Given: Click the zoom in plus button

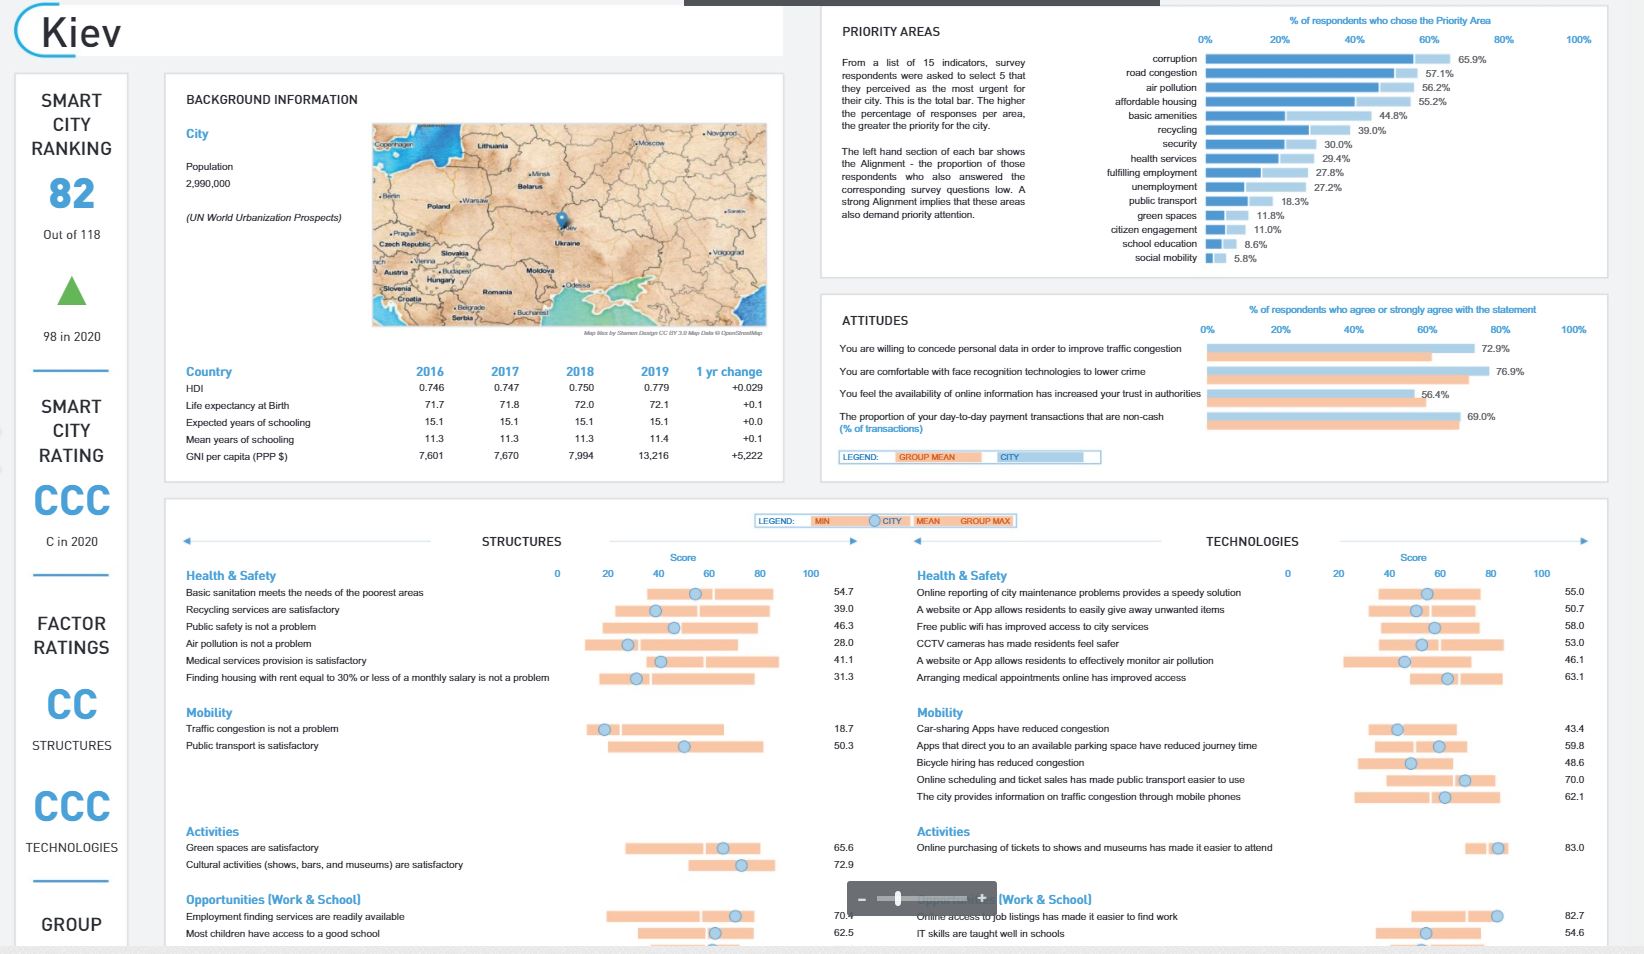Looking at the screenshot, I should click(x=982, y=899).
